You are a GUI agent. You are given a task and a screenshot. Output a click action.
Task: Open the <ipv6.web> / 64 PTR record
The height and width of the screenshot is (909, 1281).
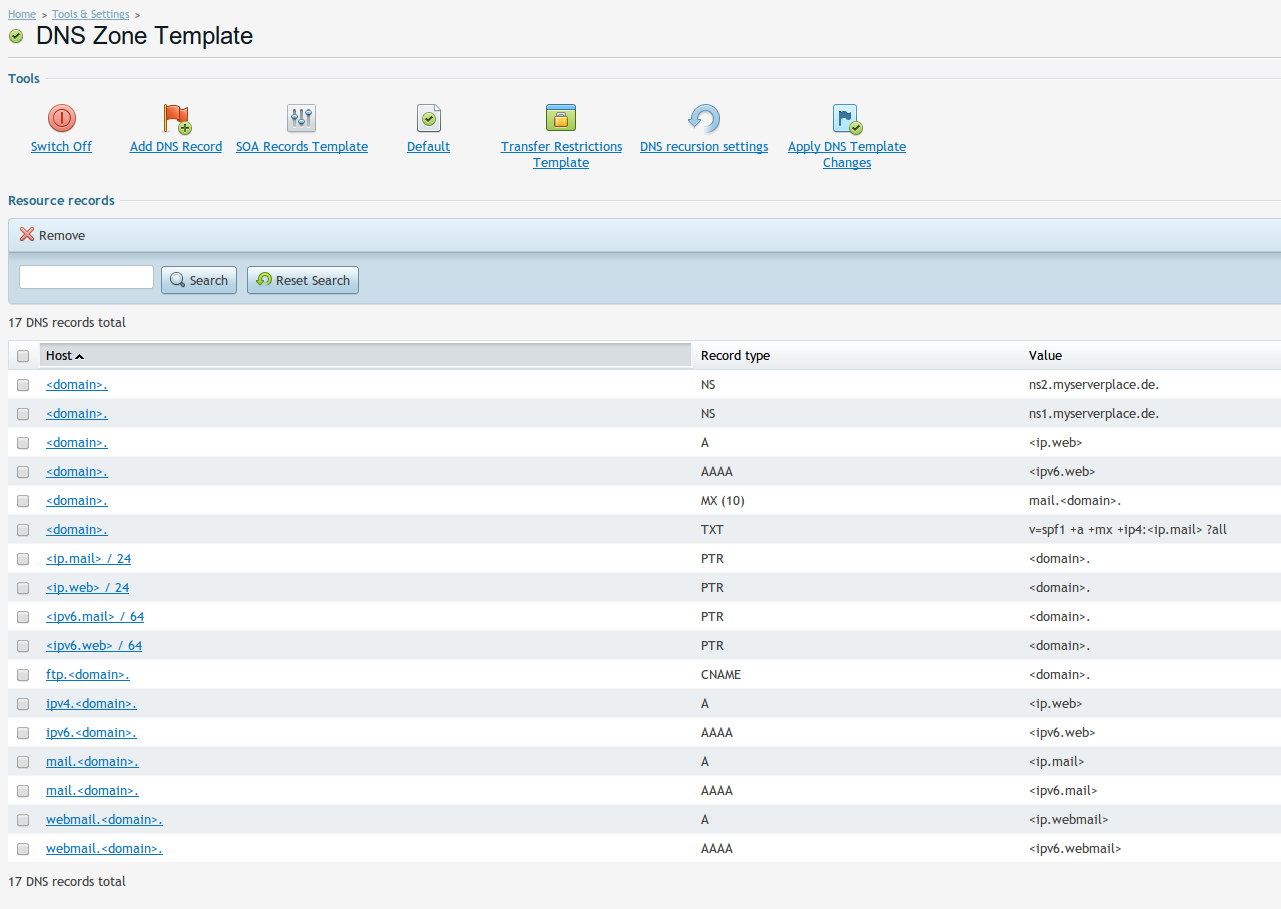click(94, 646)
